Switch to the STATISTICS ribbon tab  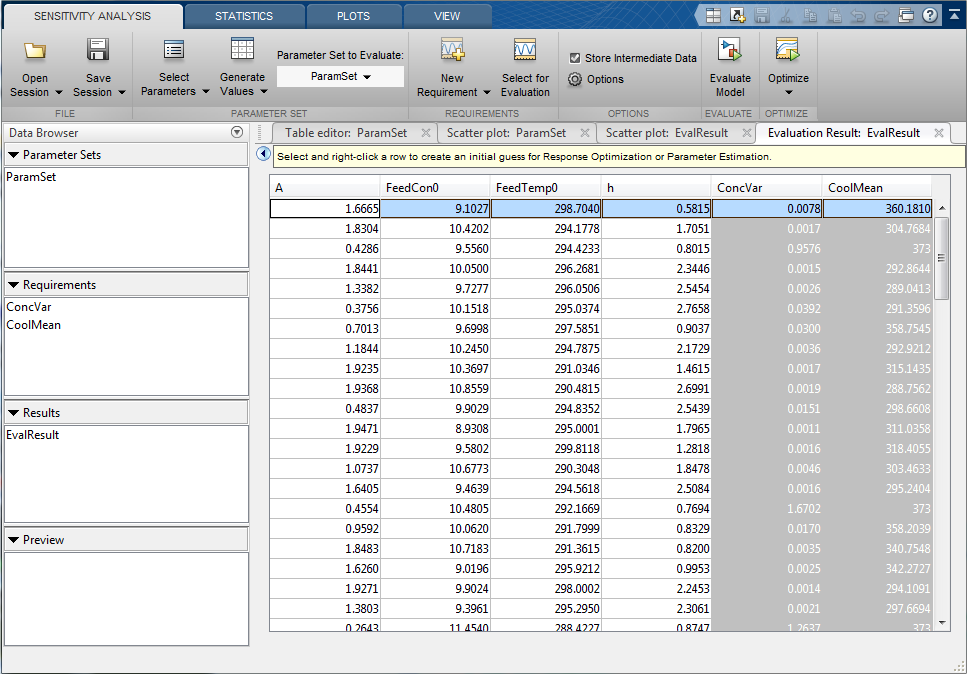[244, 16]
